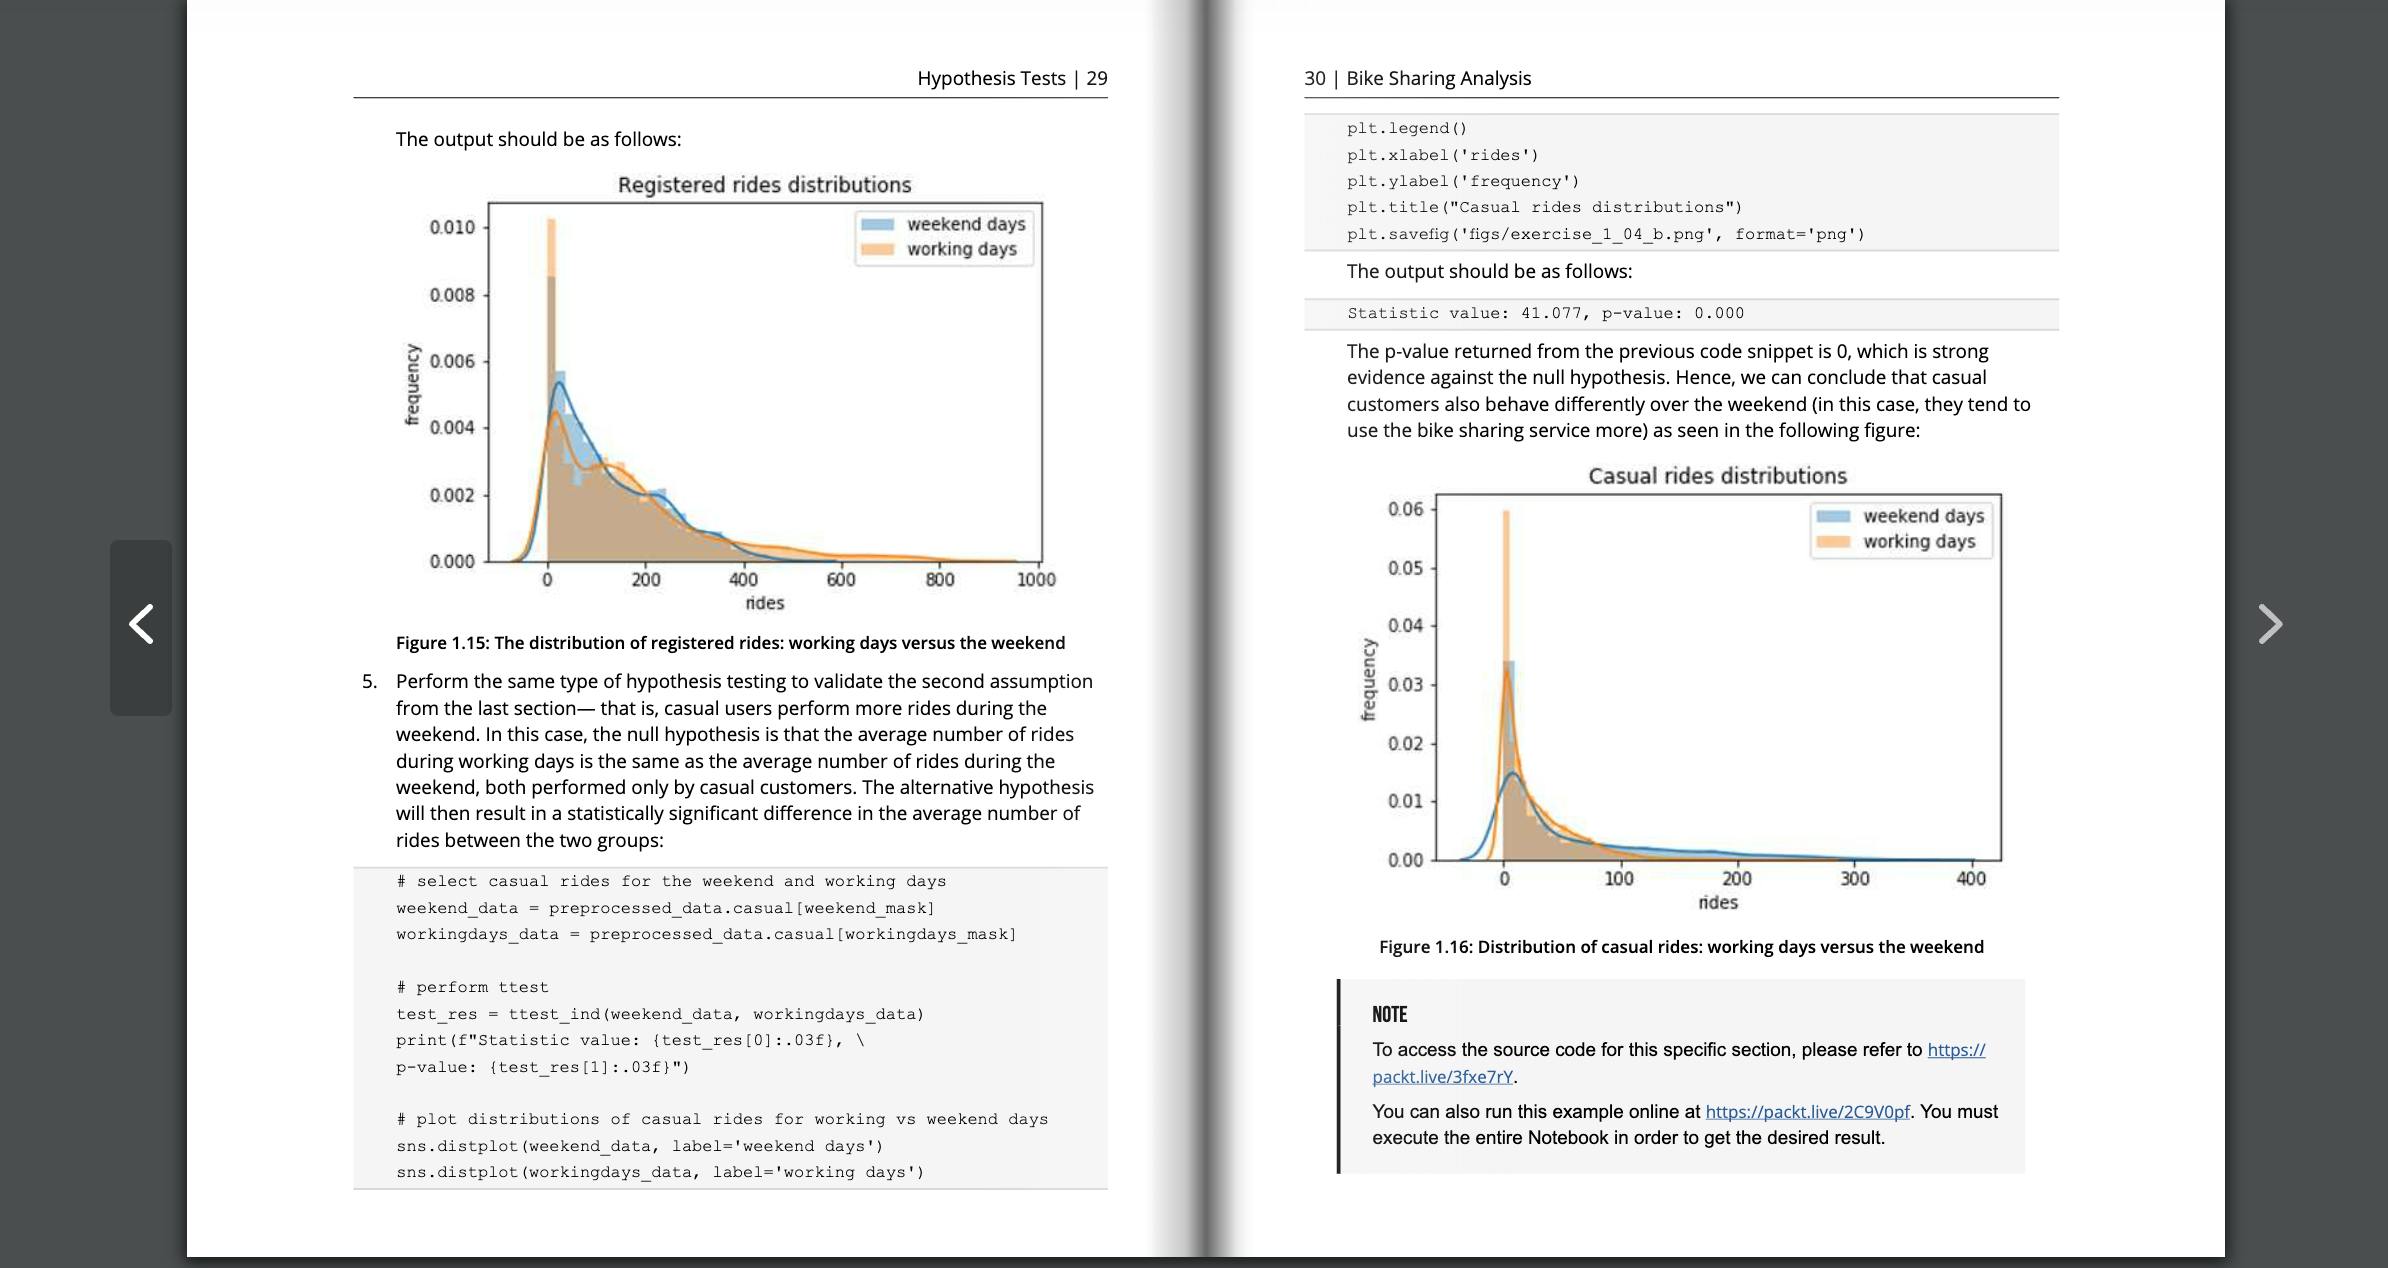Click the Registered rides distributions chart title

[x=764, y=185]
